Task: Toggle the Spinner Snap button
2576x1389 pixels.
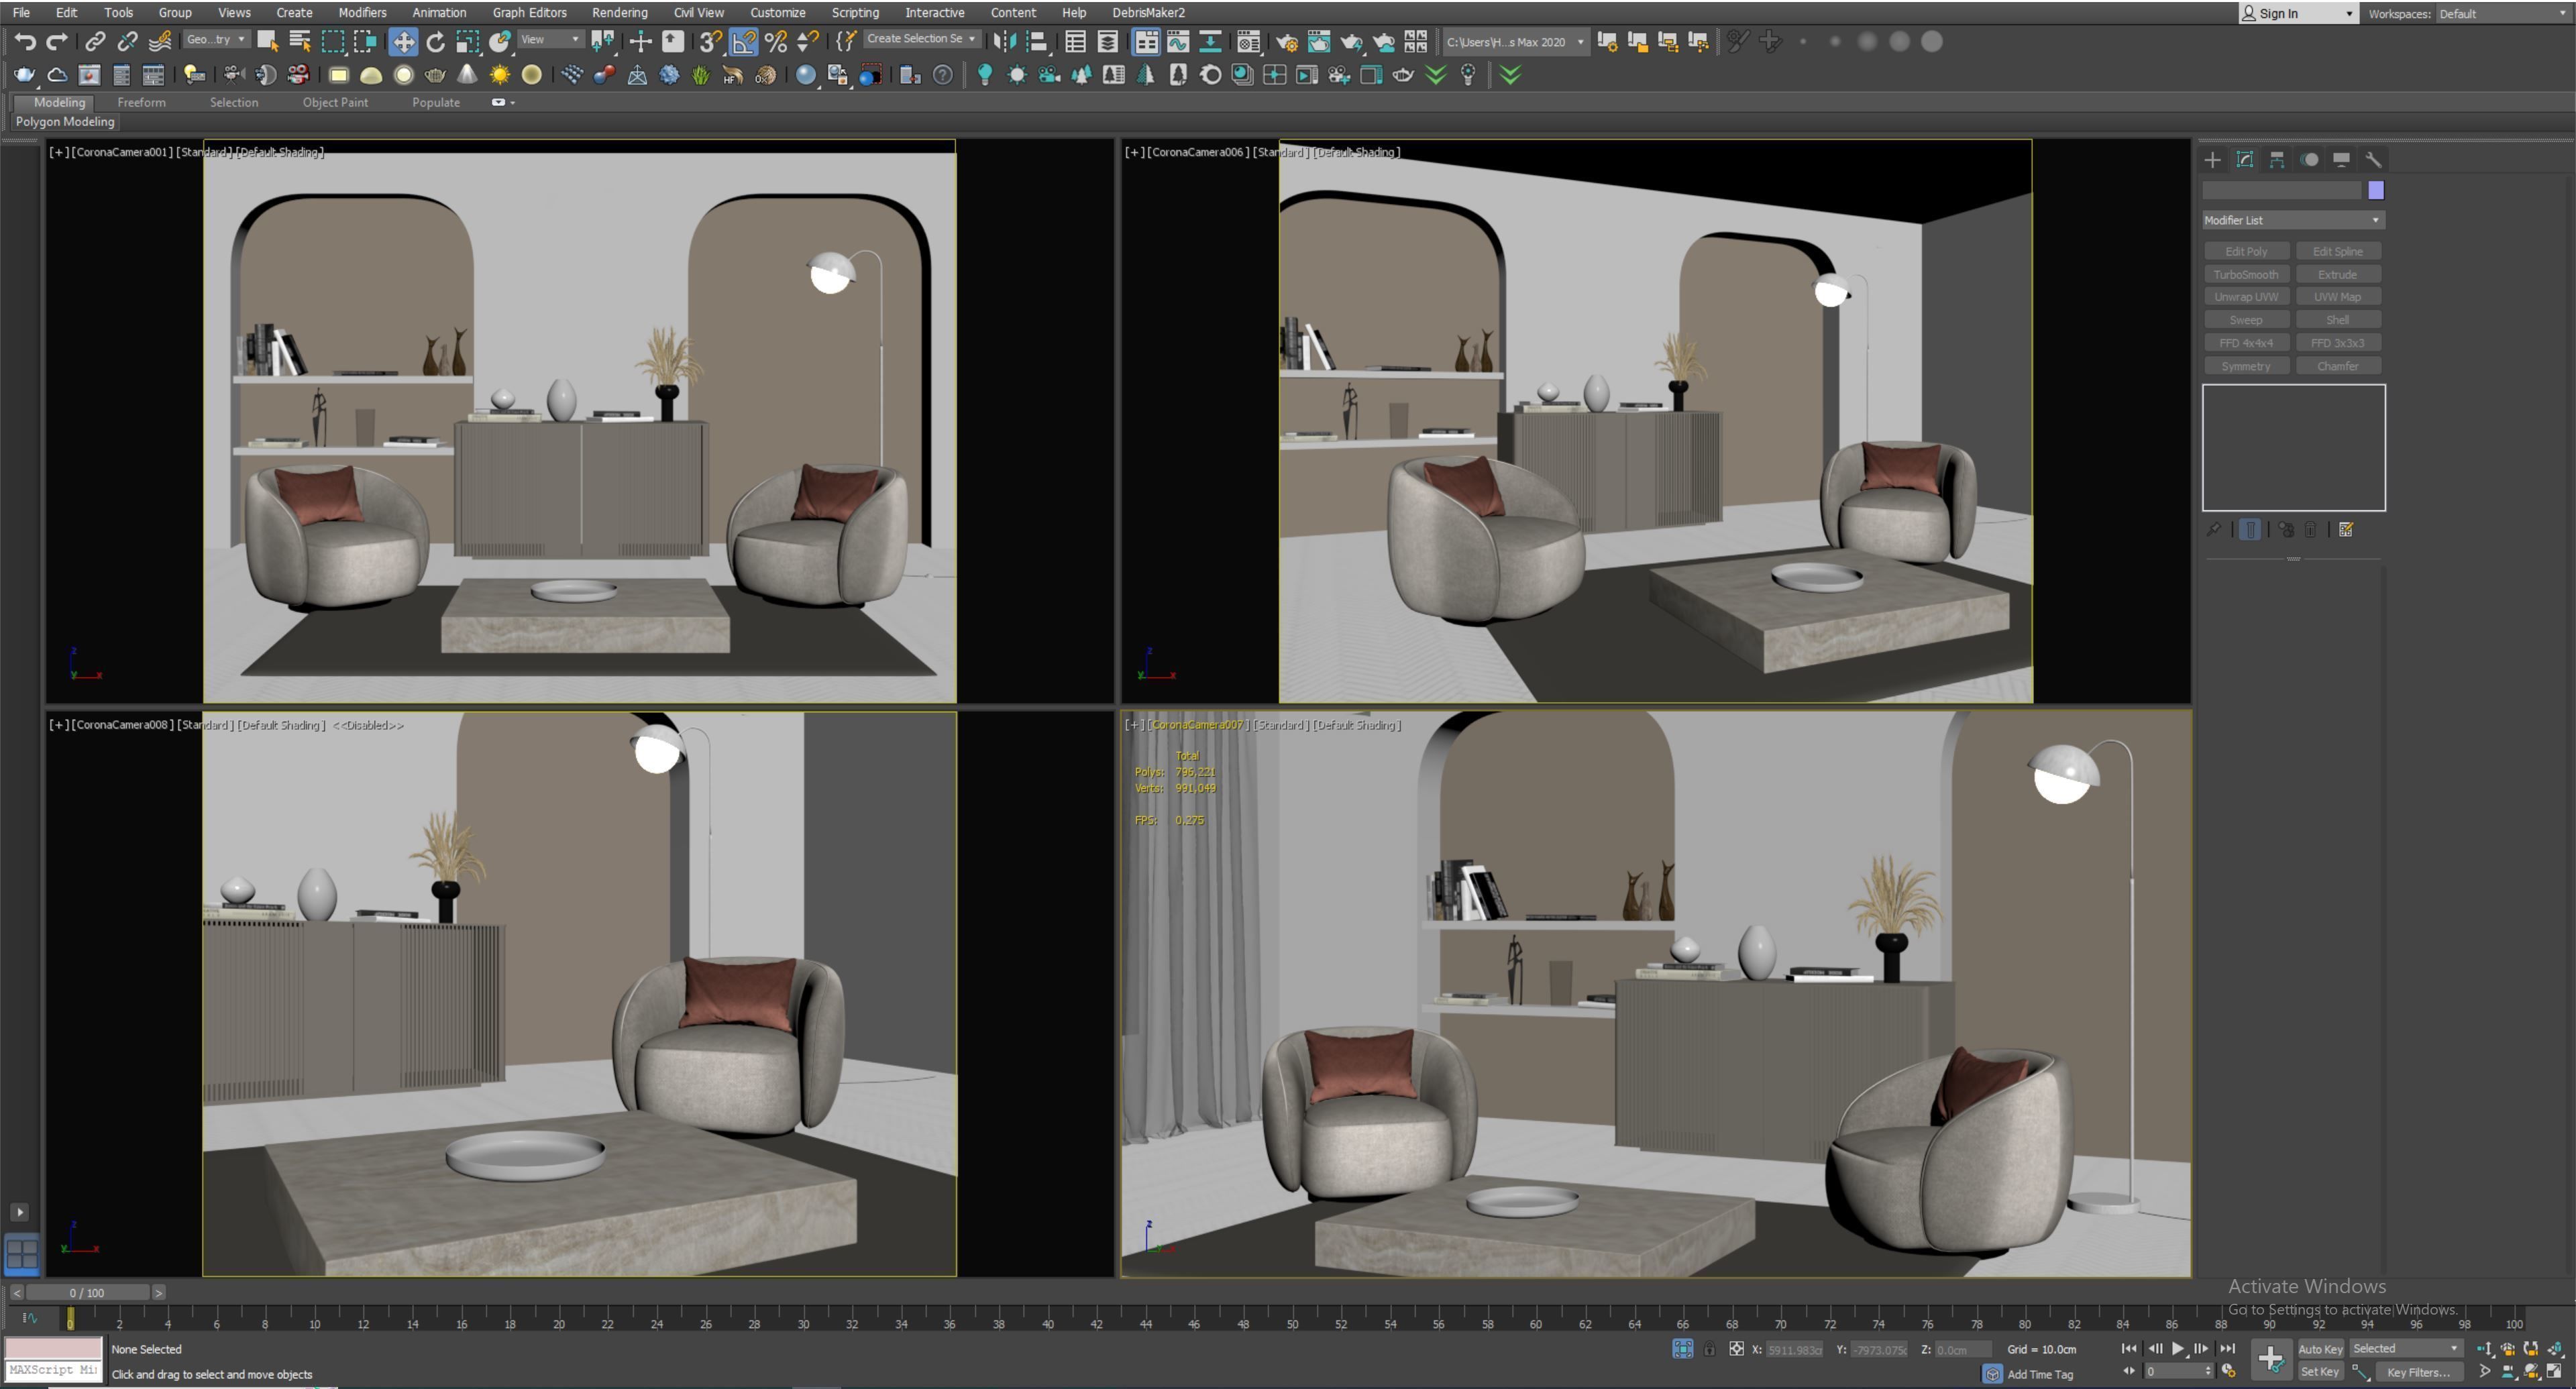Action: 807,41
